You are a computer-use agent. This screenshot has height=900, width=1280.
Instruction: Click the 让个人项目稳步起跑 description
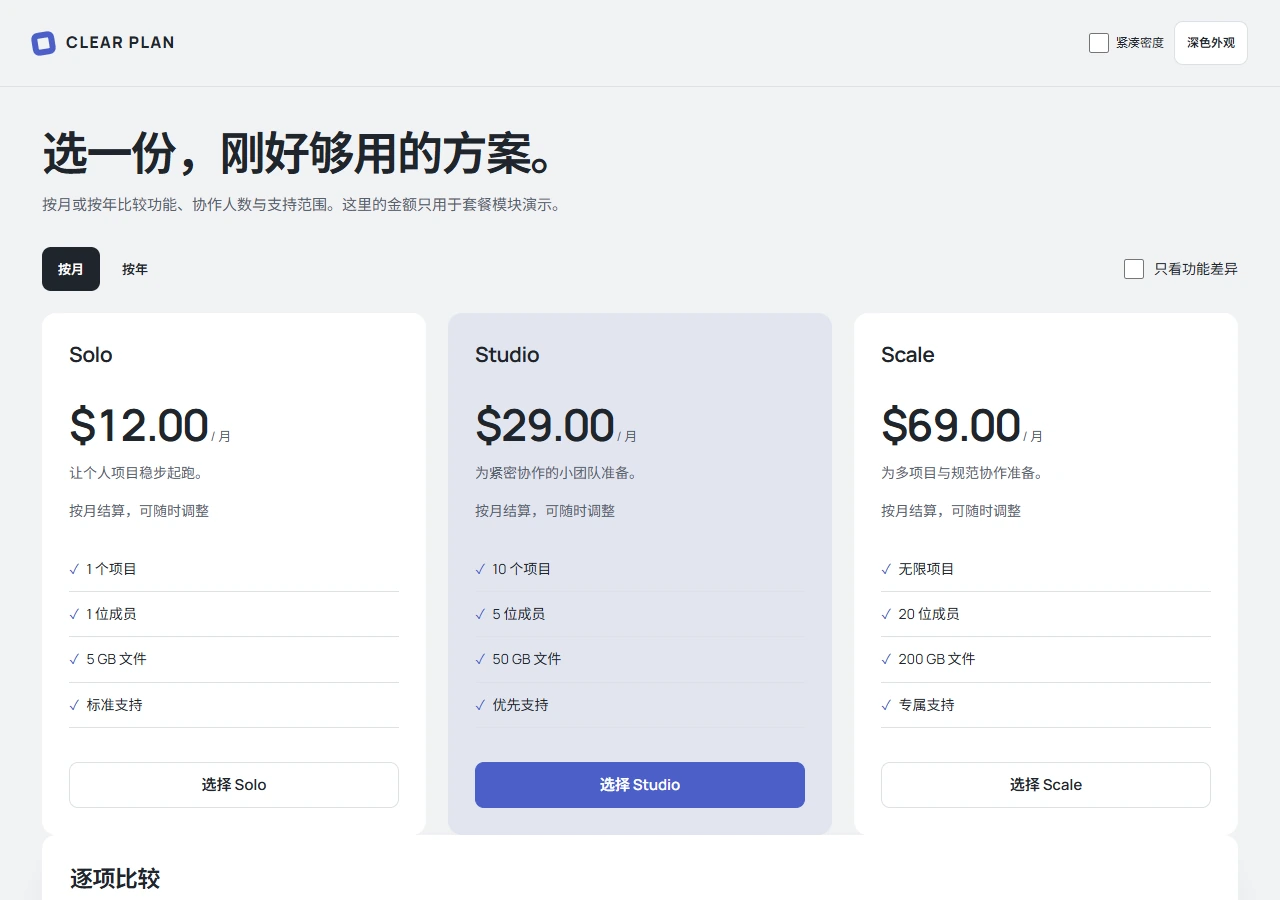point(136,473)
